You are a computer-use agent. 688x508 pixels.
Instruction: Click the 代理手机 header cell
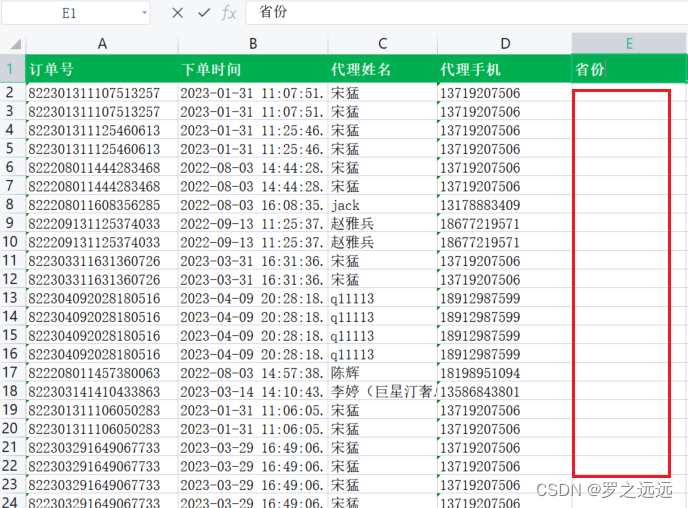(x=505, y=69)
